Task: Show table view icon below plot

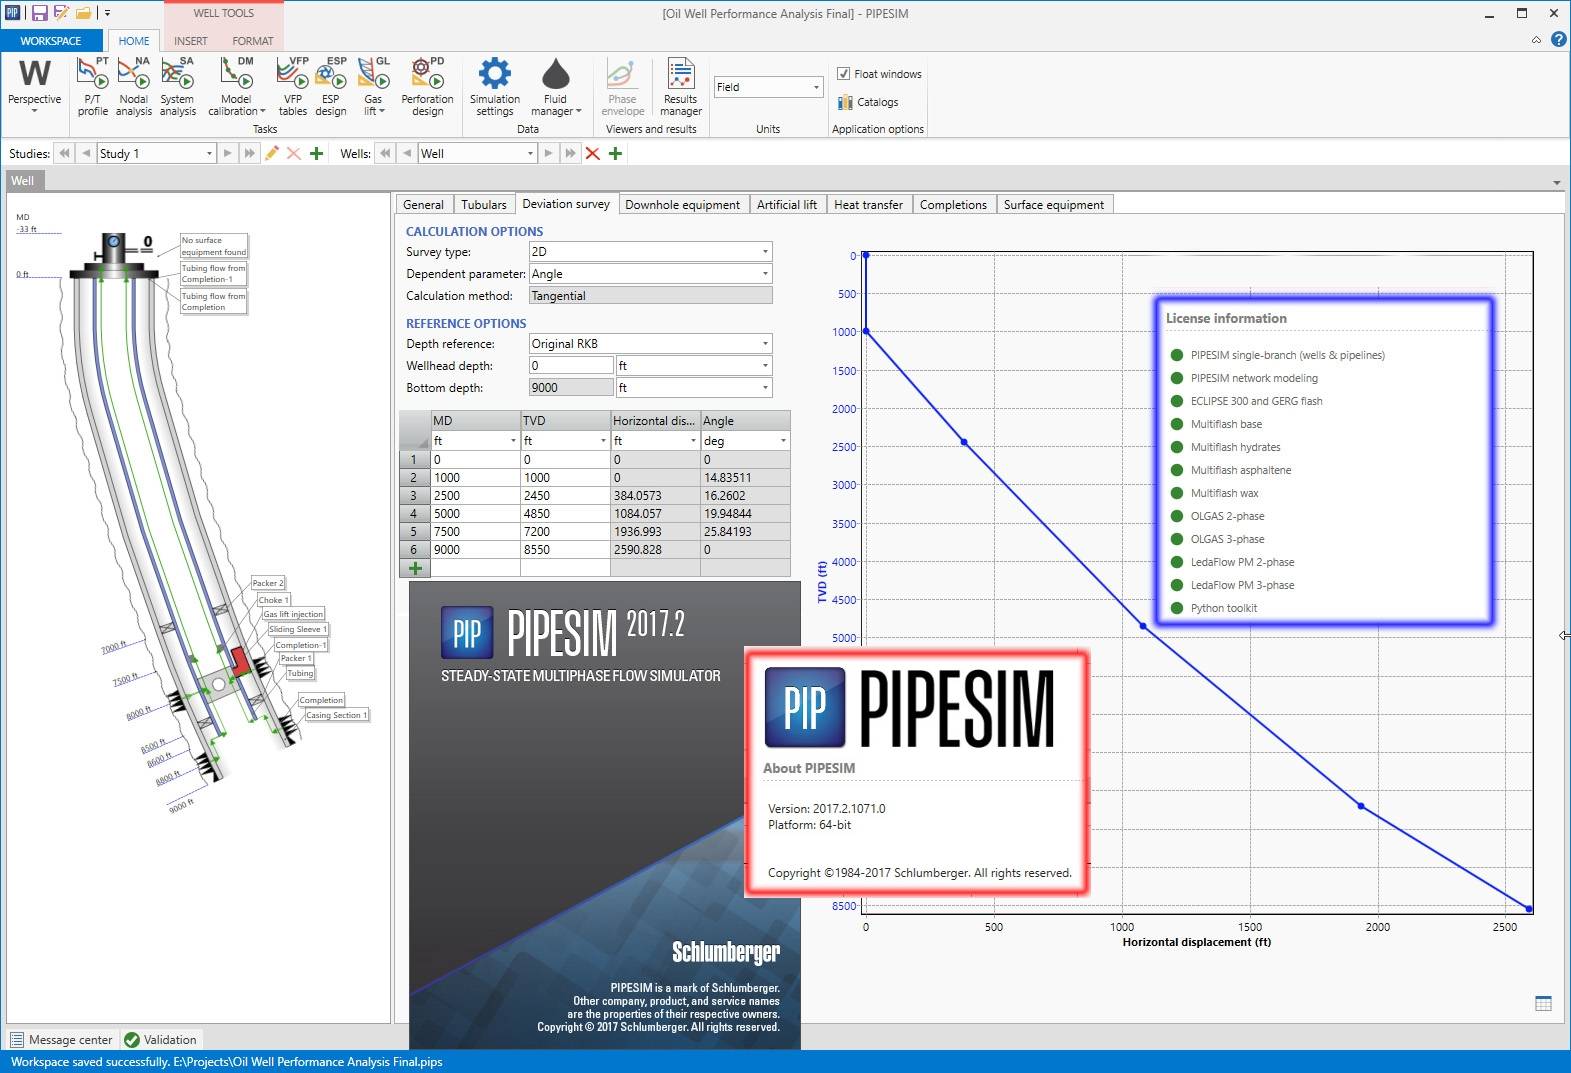Action: click(x=1543, y=1003)
